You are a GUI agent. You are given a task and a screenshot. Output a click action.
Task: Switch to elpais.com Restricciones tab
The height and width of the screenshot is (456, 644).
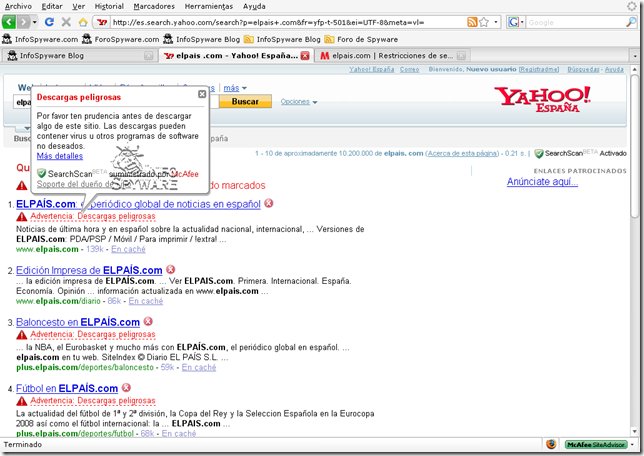point(392,55)
